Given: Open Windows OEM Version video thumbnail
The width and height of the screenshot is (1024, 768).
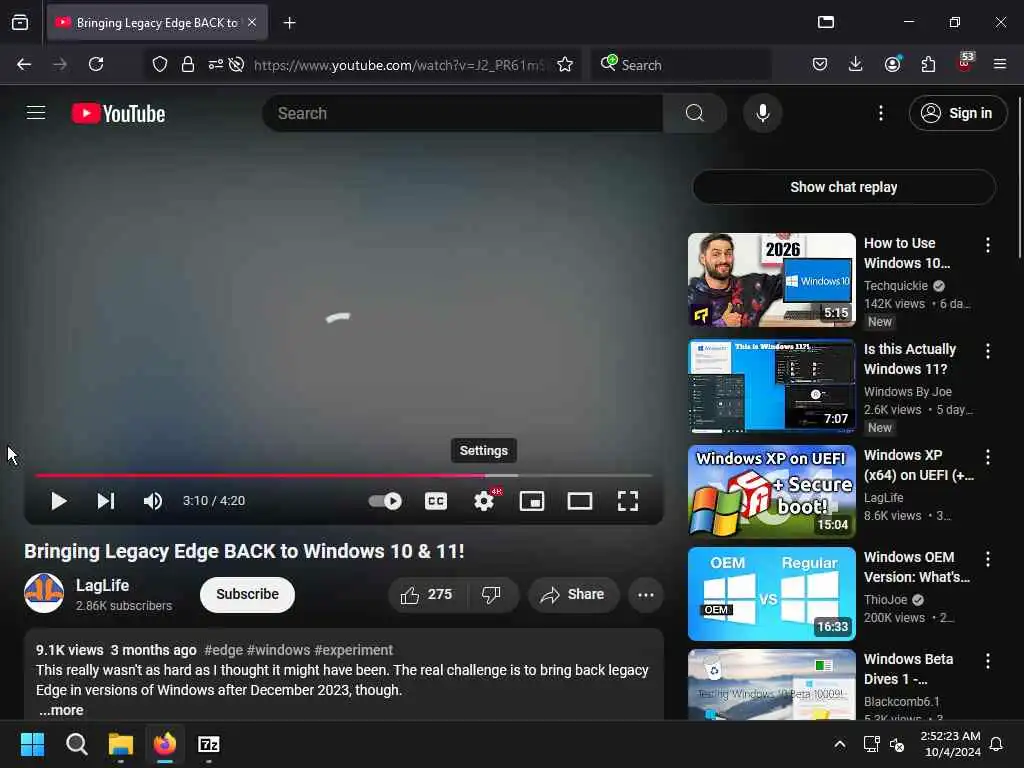Looking at the screenshot, I should (771, 594).
